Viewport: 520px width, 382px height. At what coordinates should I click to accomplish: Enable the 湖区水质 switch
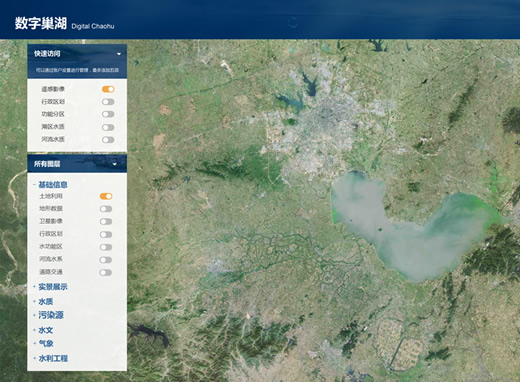(x=108, y=127)
